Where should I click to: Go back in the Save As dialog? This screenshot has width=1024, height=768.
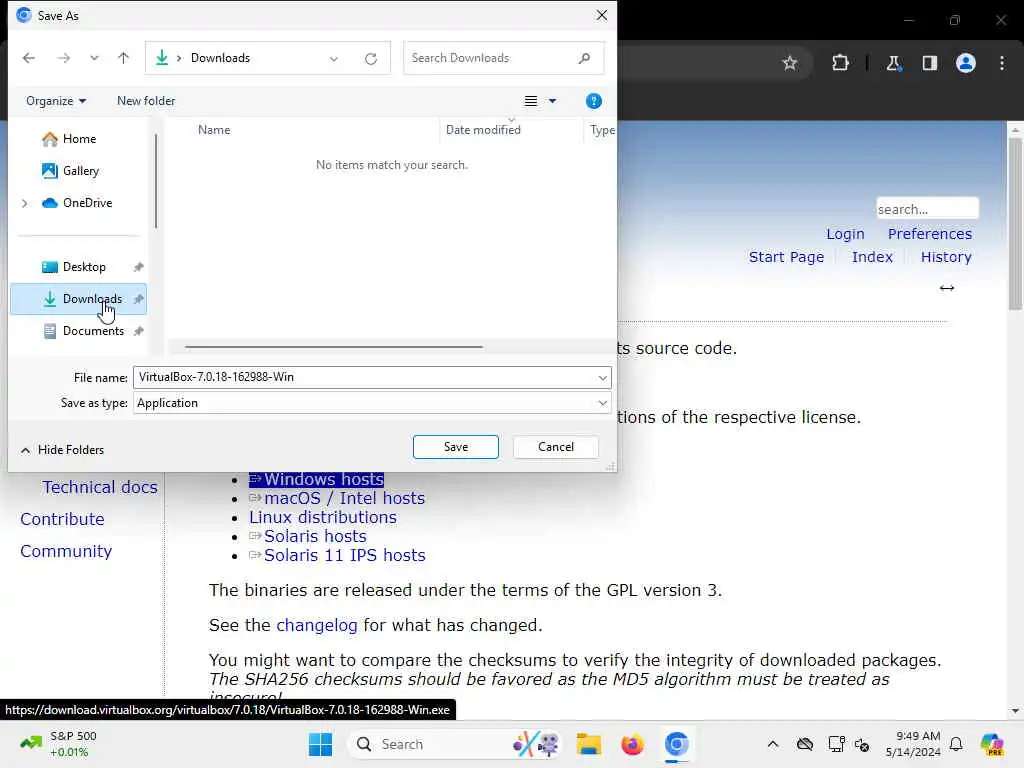click(x=29, y=58)
